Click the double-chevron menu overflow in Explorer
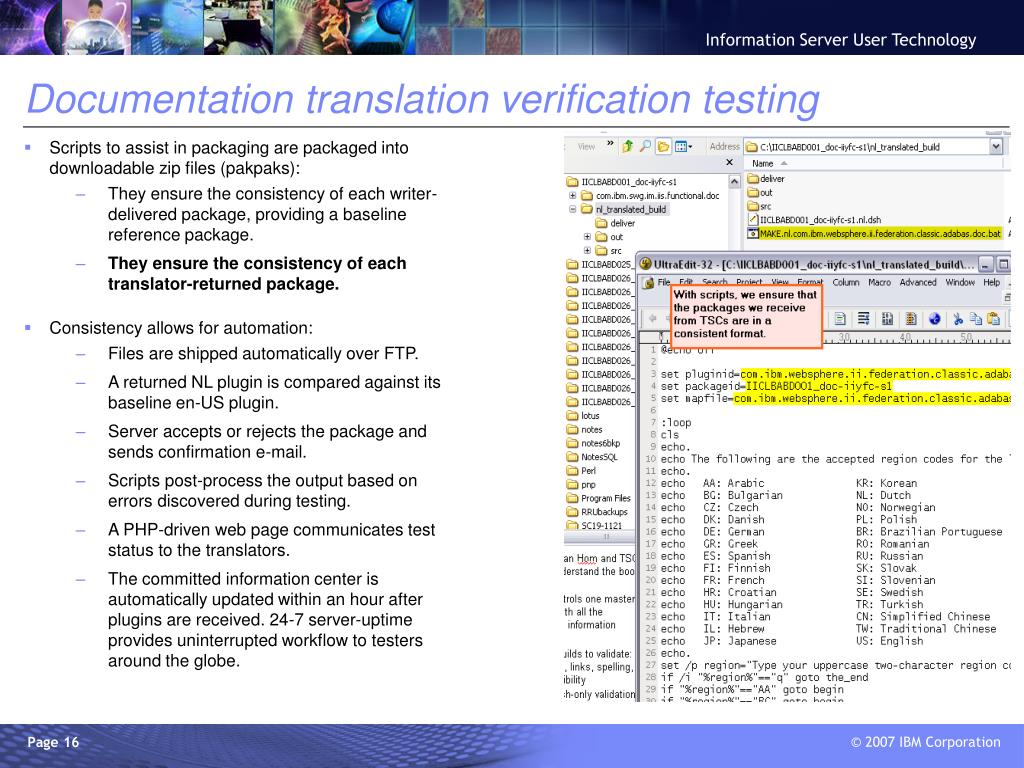 point(610,143)
